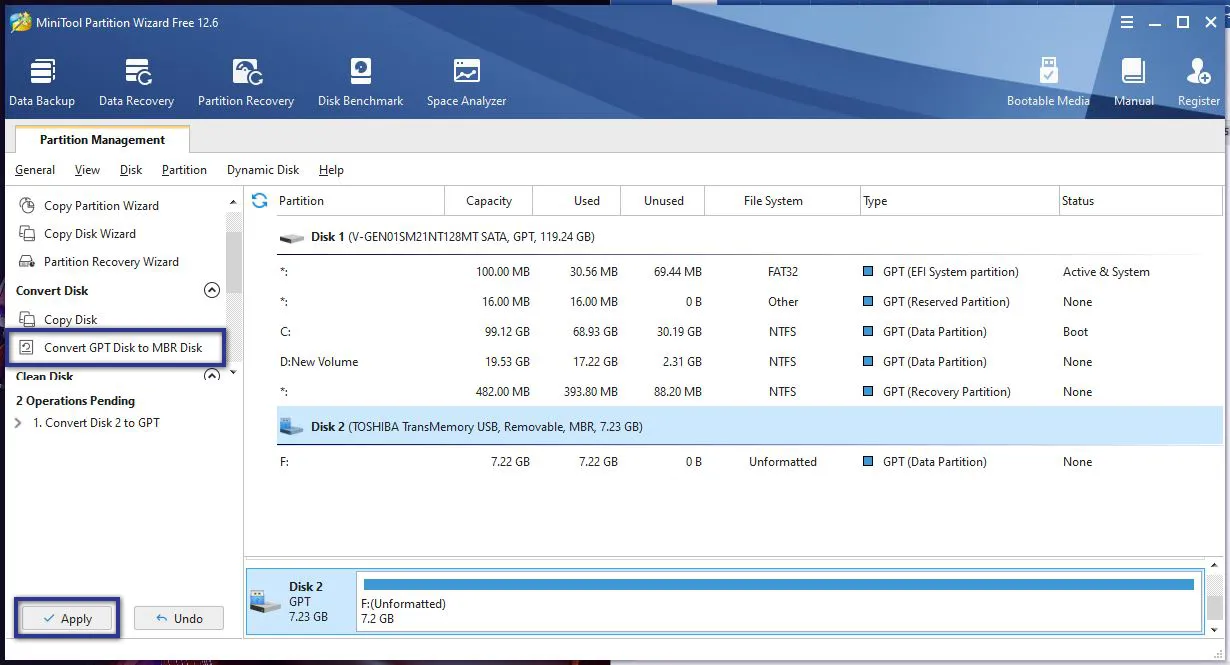The image size is (1230, 665).
Task: Open the Dynamic Disk menu
Action: pyautogui.click(x=263, y=170)
